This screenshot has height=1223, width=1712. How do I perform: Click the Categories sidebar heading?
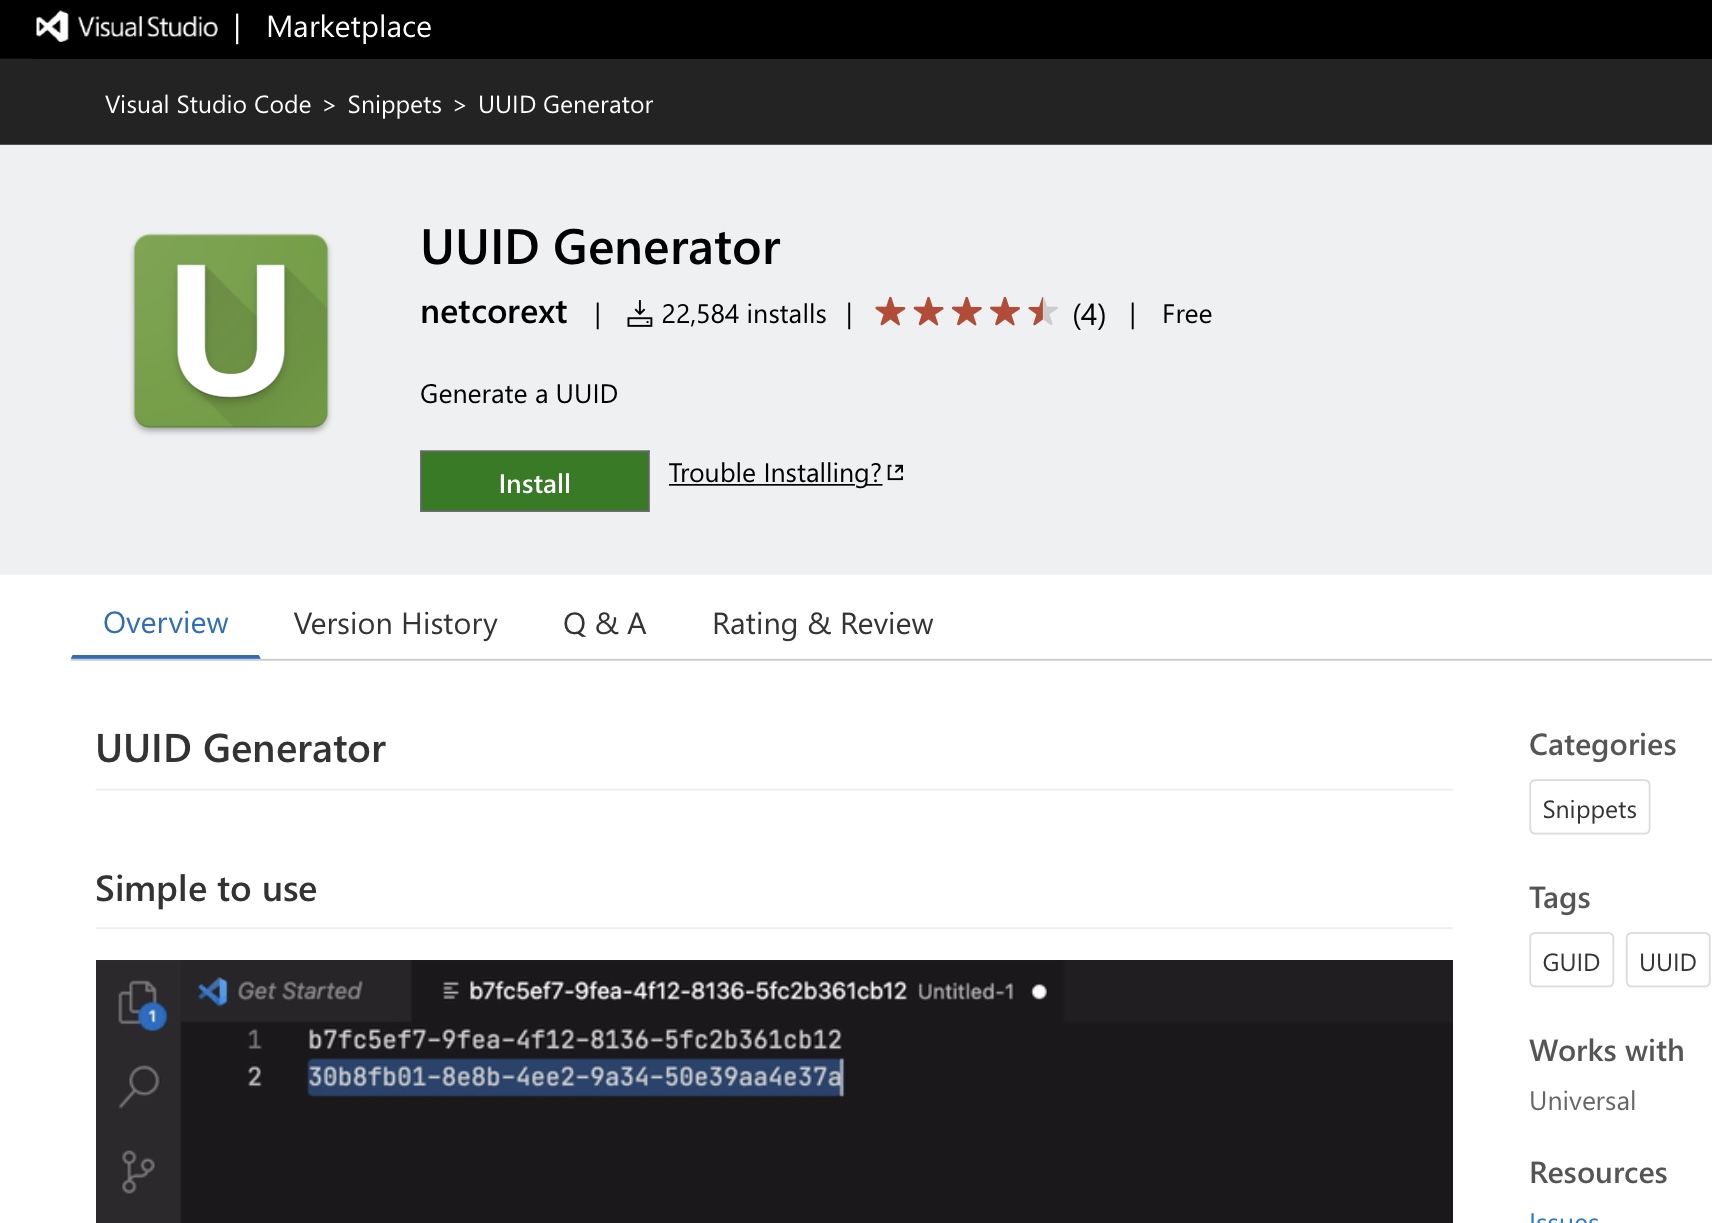click(1602, 745)
